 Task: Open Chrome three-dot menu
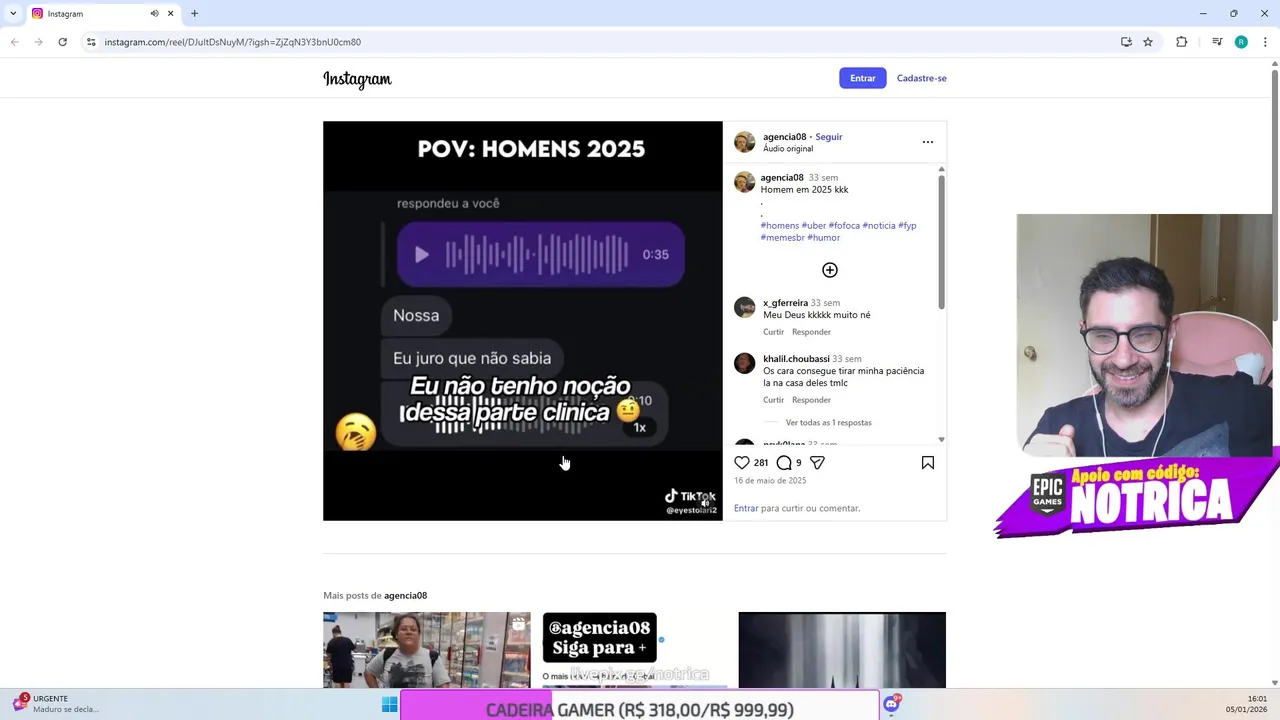click(1266, 42)
